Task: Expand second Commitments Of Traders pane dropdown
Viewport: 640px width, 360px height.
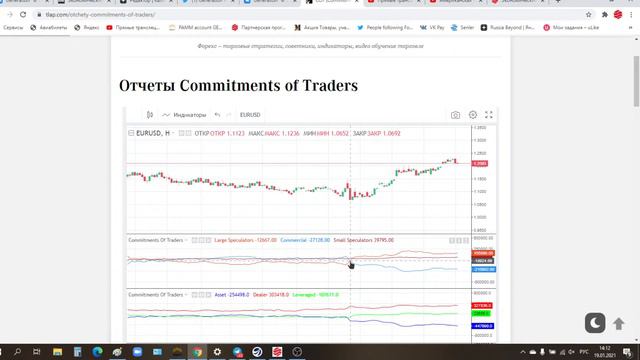Action: tap(186, 295)
